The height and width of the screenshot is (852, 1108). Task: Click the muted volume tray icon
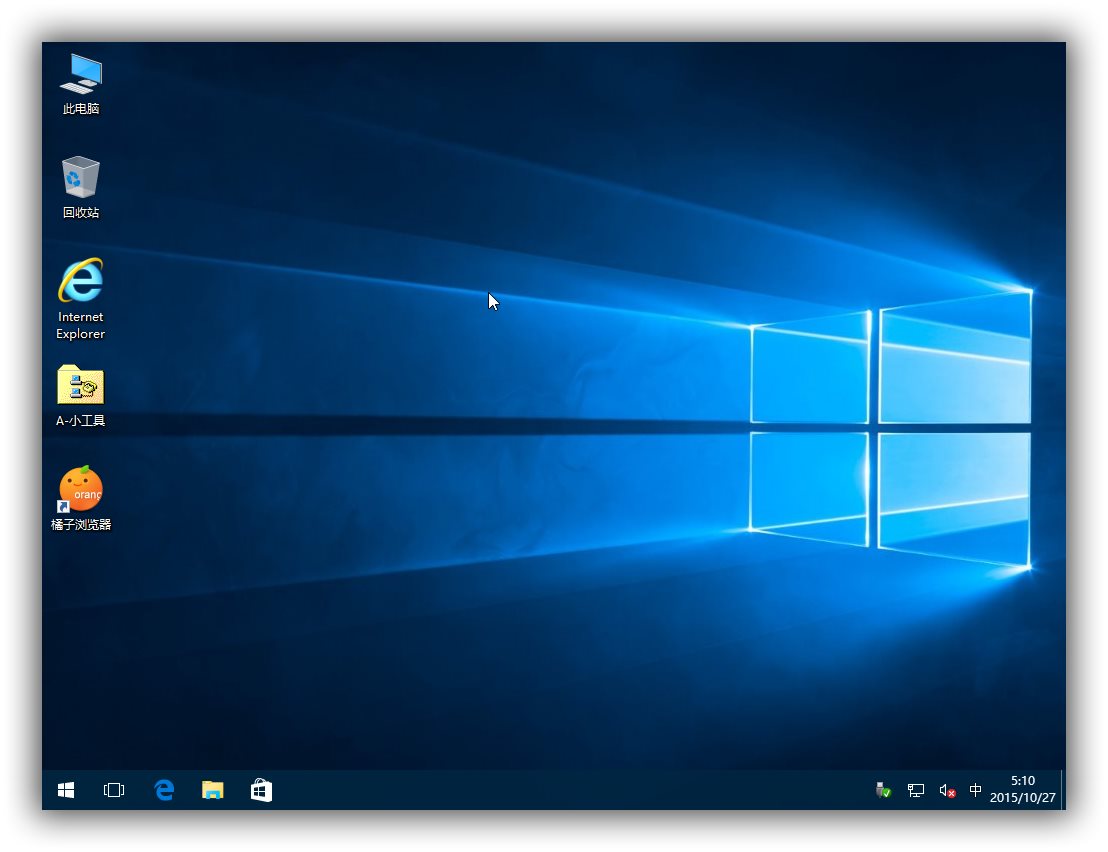(x=948, y=790)
